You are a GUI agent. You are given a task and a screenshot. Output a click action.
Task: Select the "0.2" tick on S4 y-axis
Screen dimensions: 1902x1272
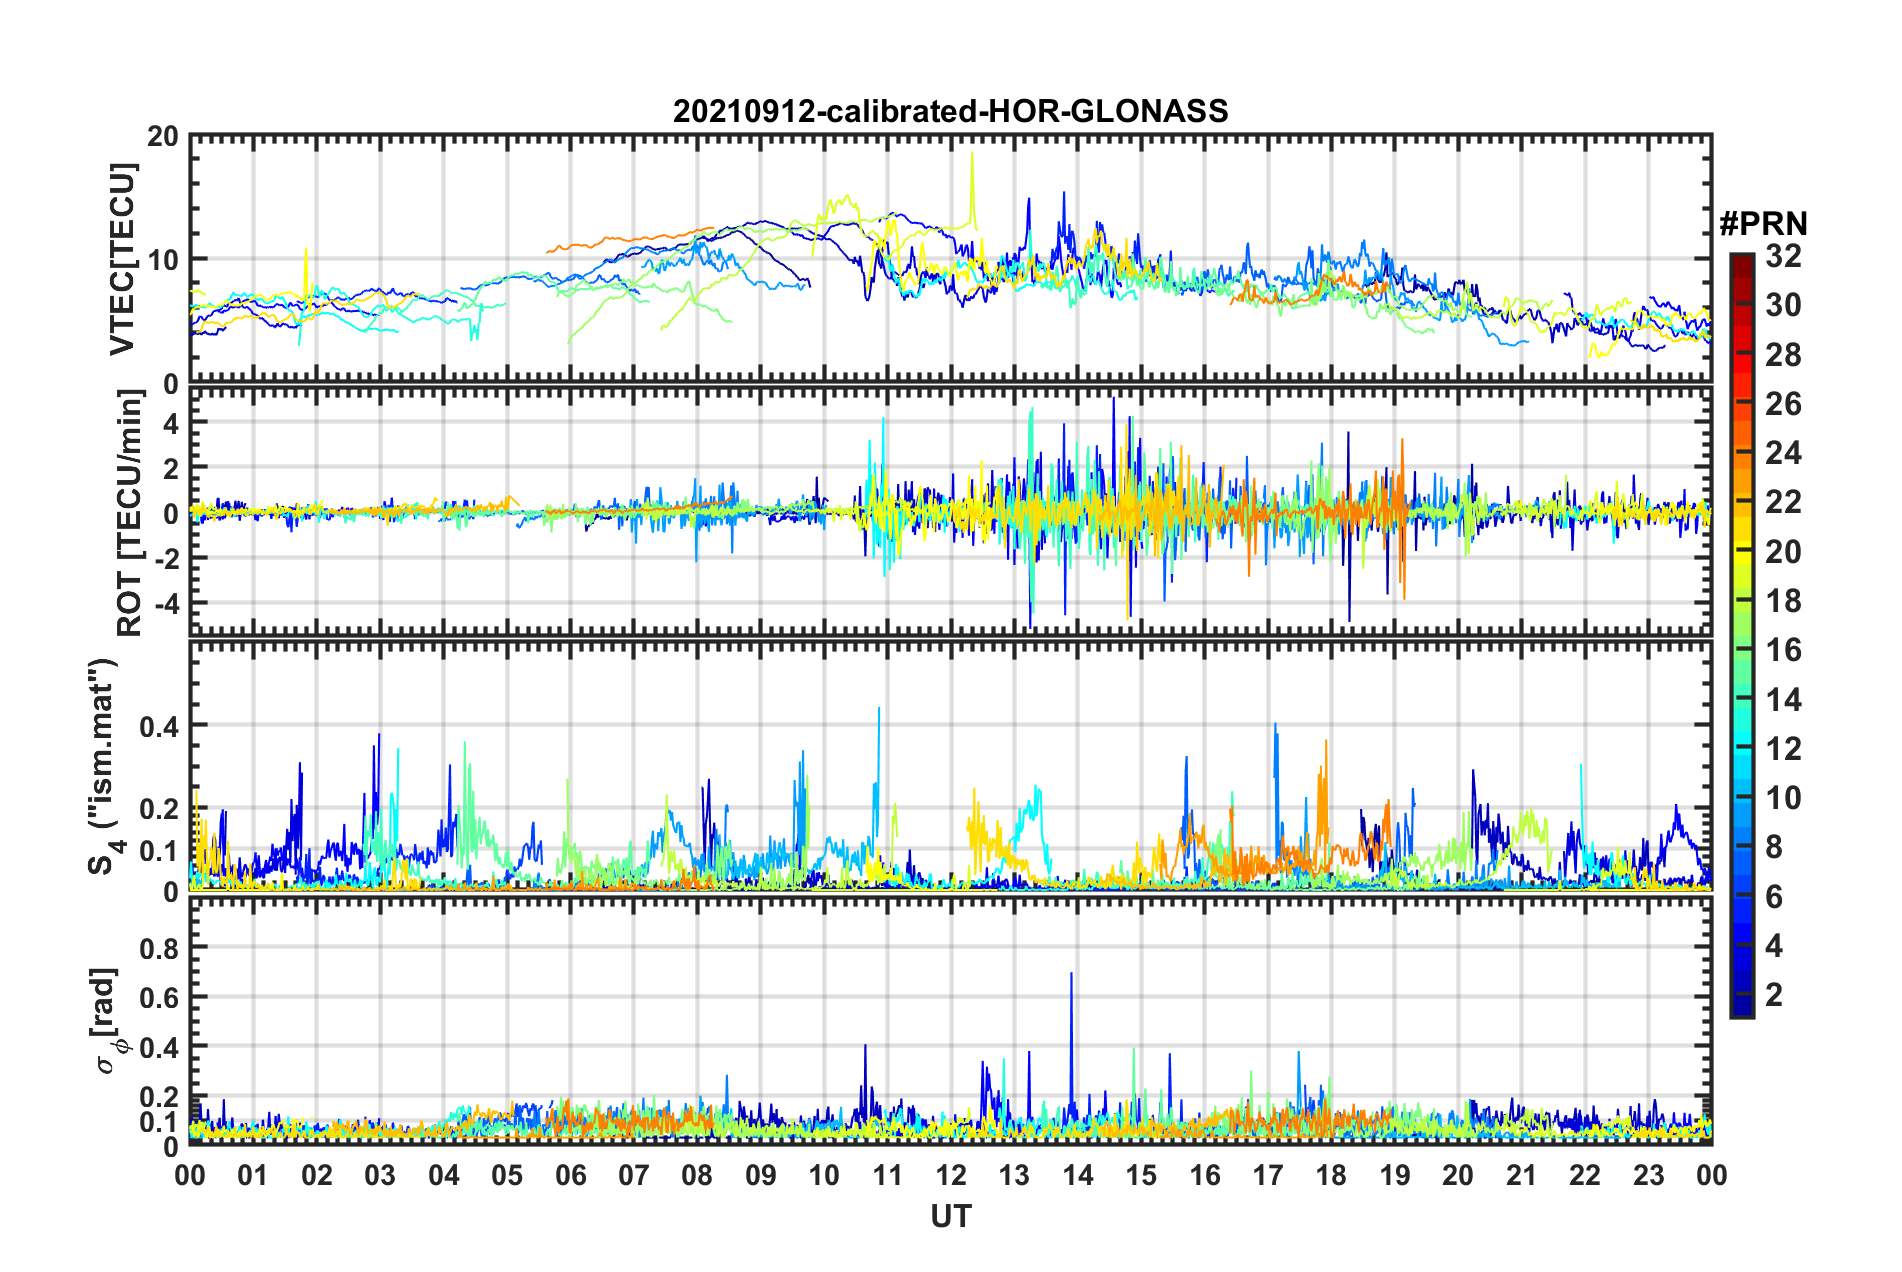pos(160,809)
